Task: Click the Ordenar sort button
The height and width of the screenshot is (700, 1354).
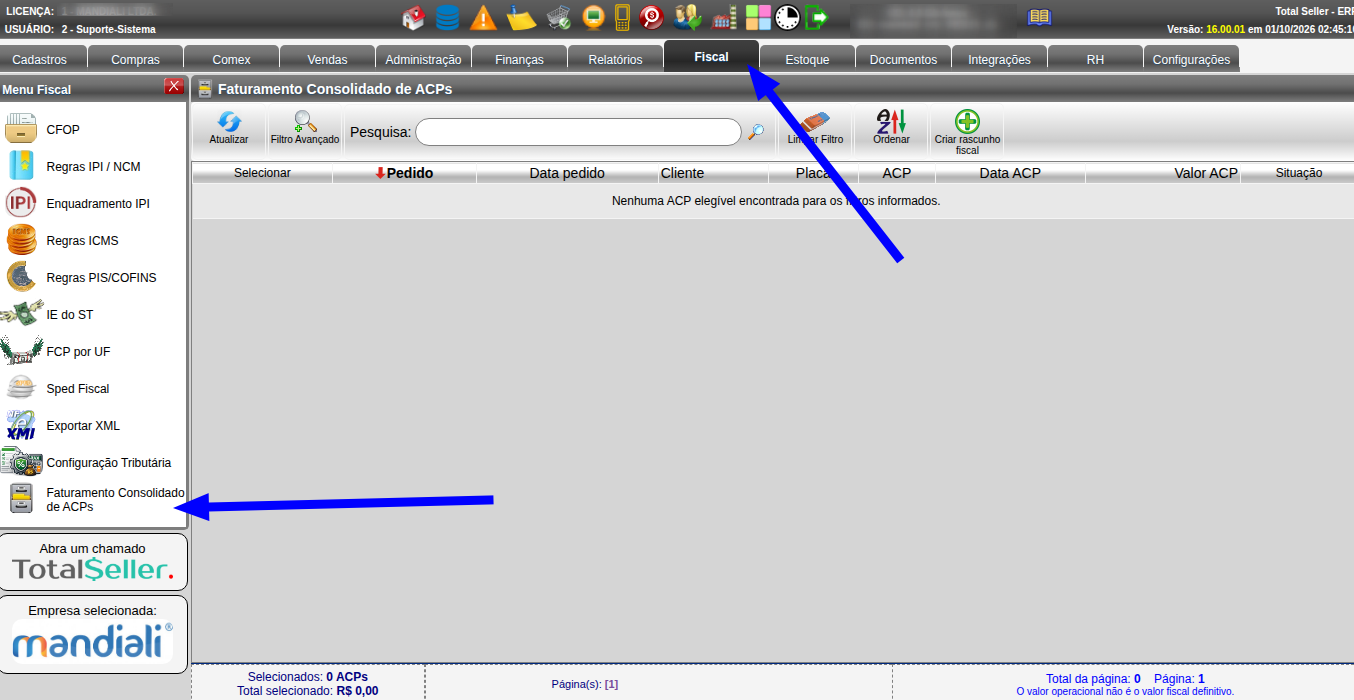Action: (x=891, y=128)
